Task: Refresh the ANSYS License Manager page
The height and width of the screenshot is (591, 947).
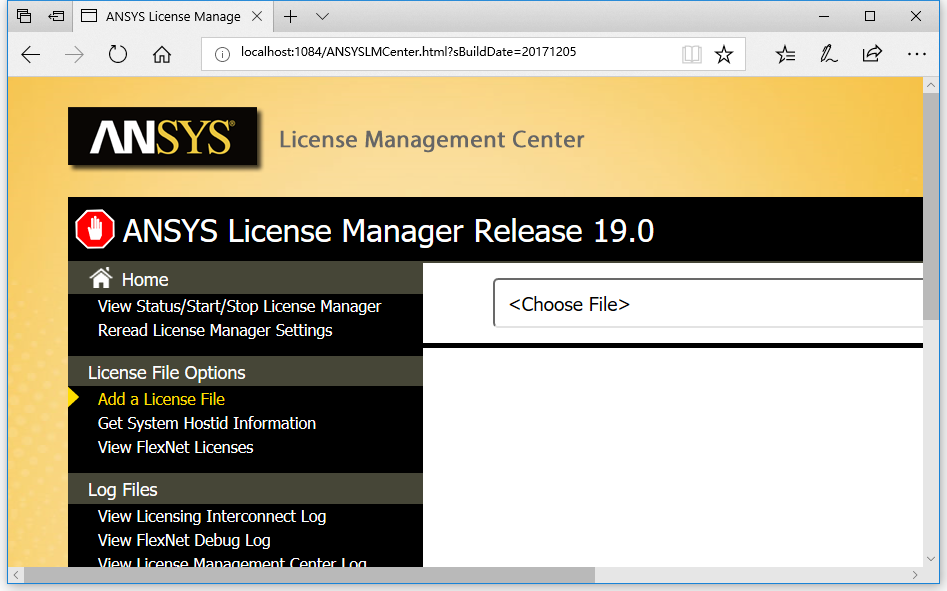Action: [x=118, y=54]
